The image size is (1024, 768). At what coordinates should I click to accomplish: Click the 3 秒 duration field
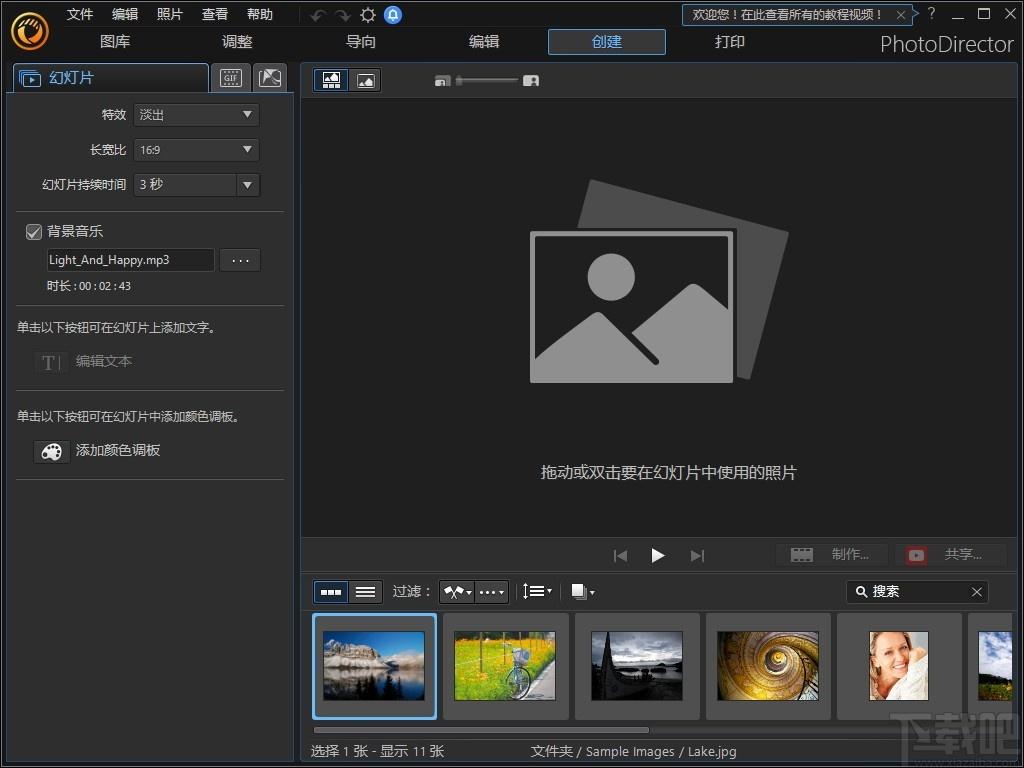[x=185, y=185]
